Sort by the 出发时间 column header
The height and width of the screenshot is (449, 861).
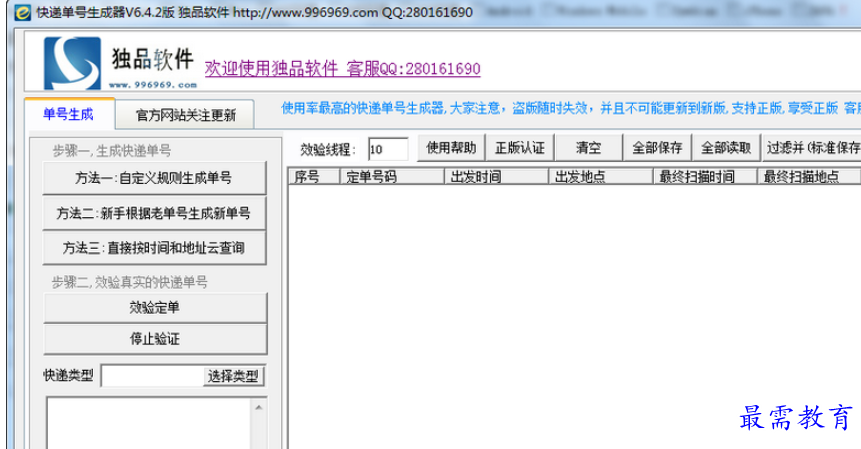[496, 177]
